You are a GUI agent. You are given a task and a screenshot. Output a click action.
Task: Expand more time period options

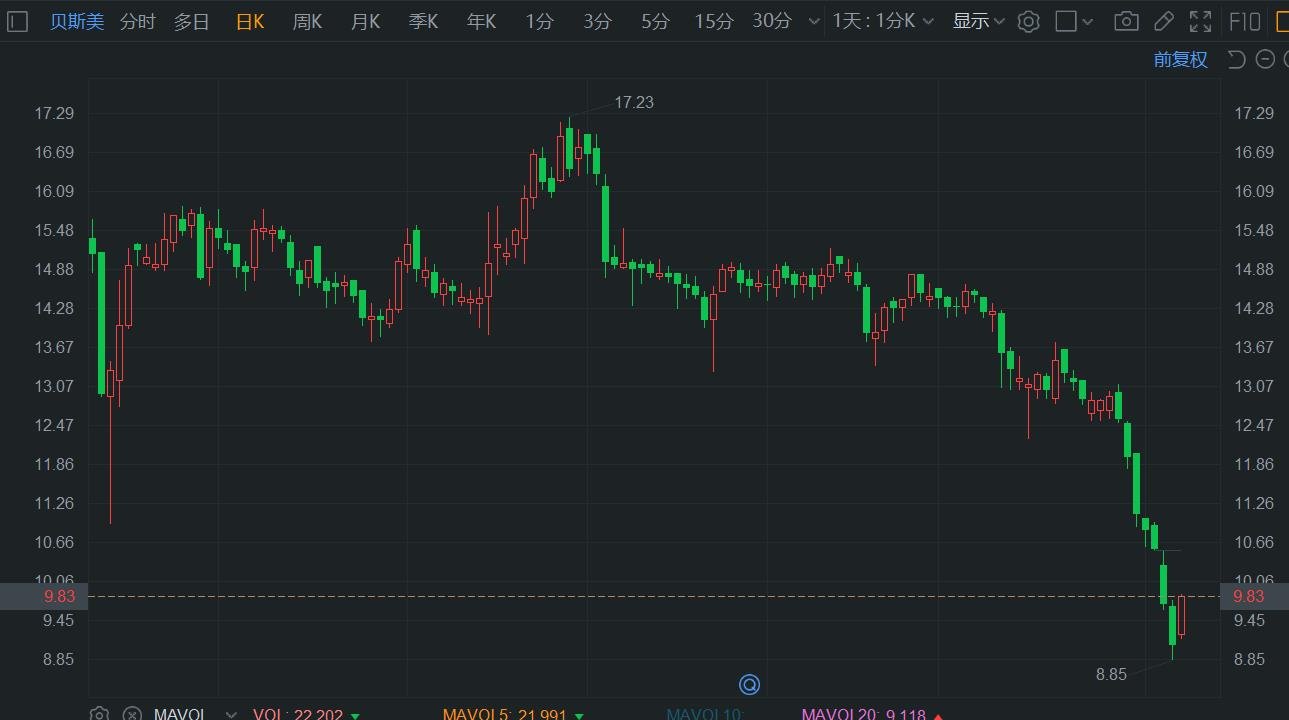[813, 21]
